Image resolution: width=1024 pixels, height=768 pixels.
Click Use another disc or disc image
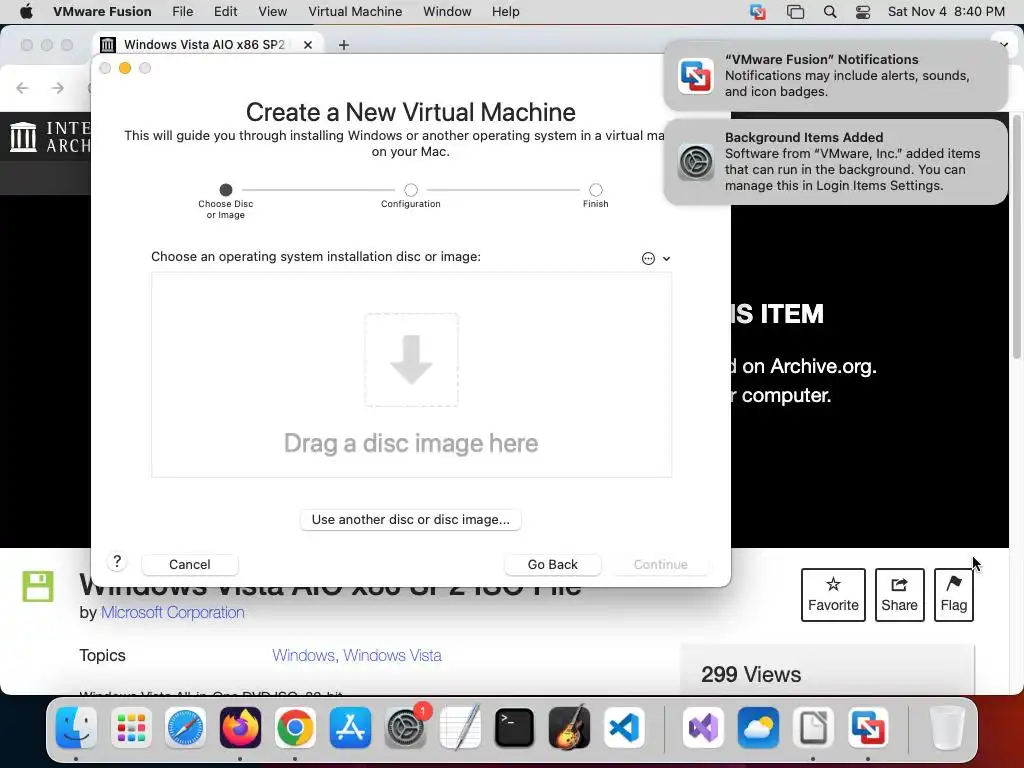(x=411, y=520)
